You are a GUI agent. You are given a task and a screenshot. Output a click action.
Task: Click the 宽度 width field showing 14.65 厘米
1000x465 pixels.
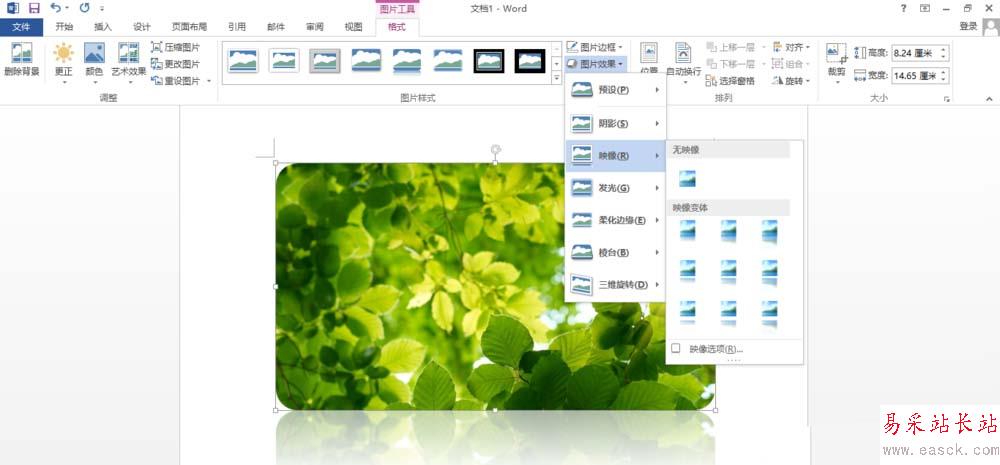[915, 76]
